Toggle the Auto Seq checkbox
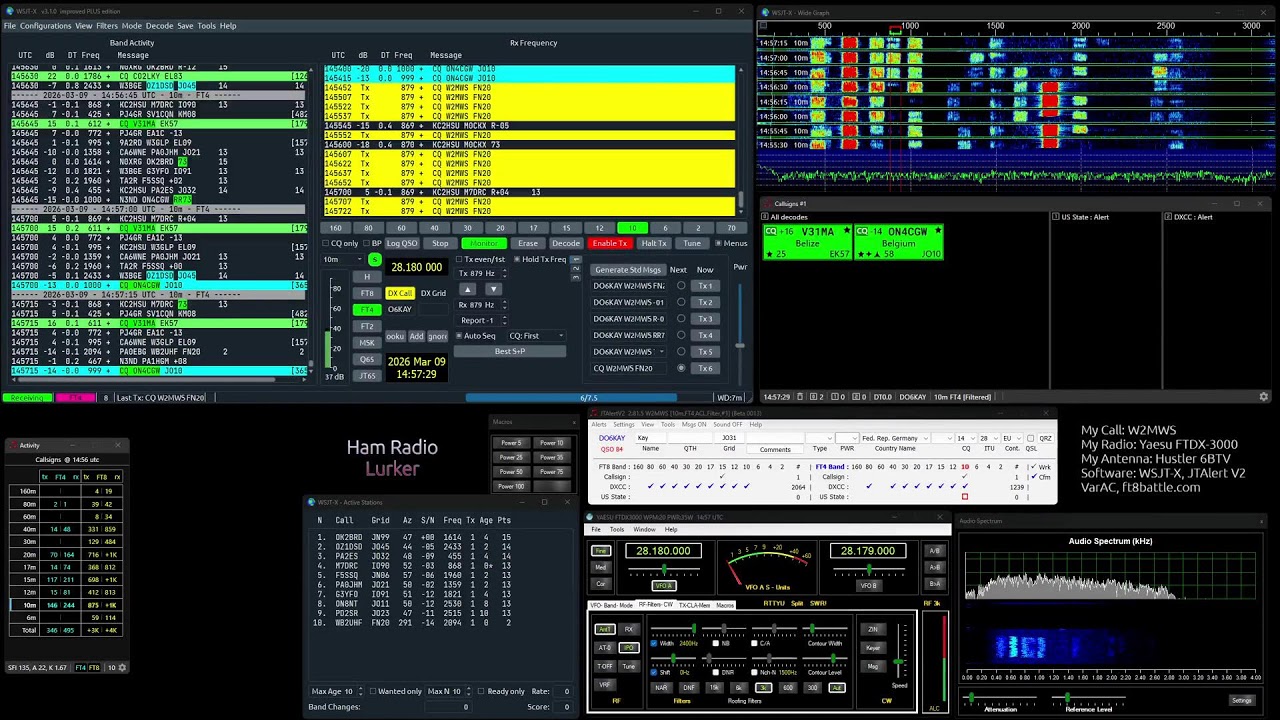The width and height of the screenshot is (1280, 720). pyautogui.click(x=476, y=336)
